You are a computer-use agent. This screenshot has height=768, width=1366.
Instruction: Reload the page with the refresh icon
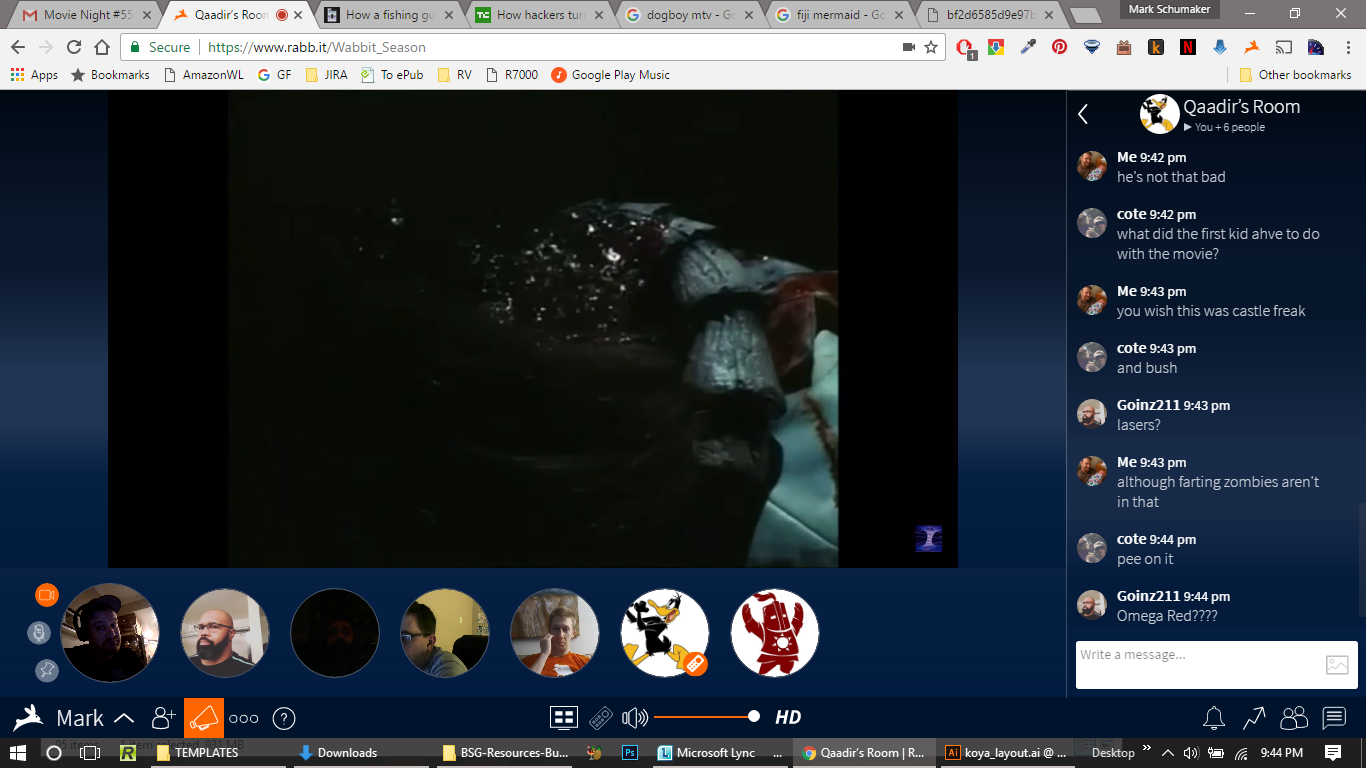pos(74,47)
